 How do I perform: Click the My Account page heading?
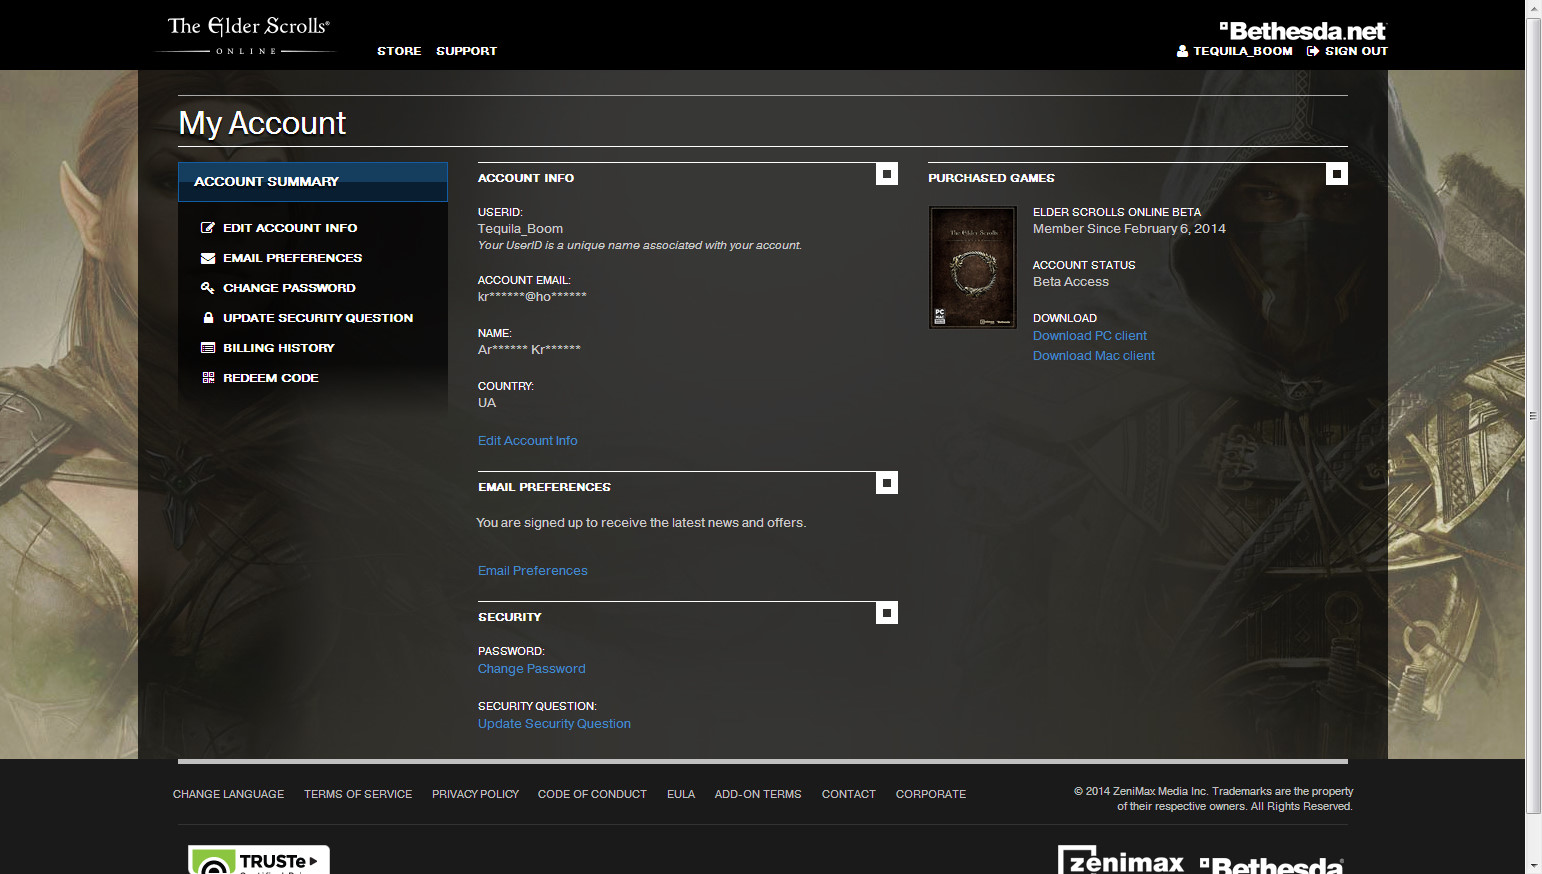coord(262,123)
